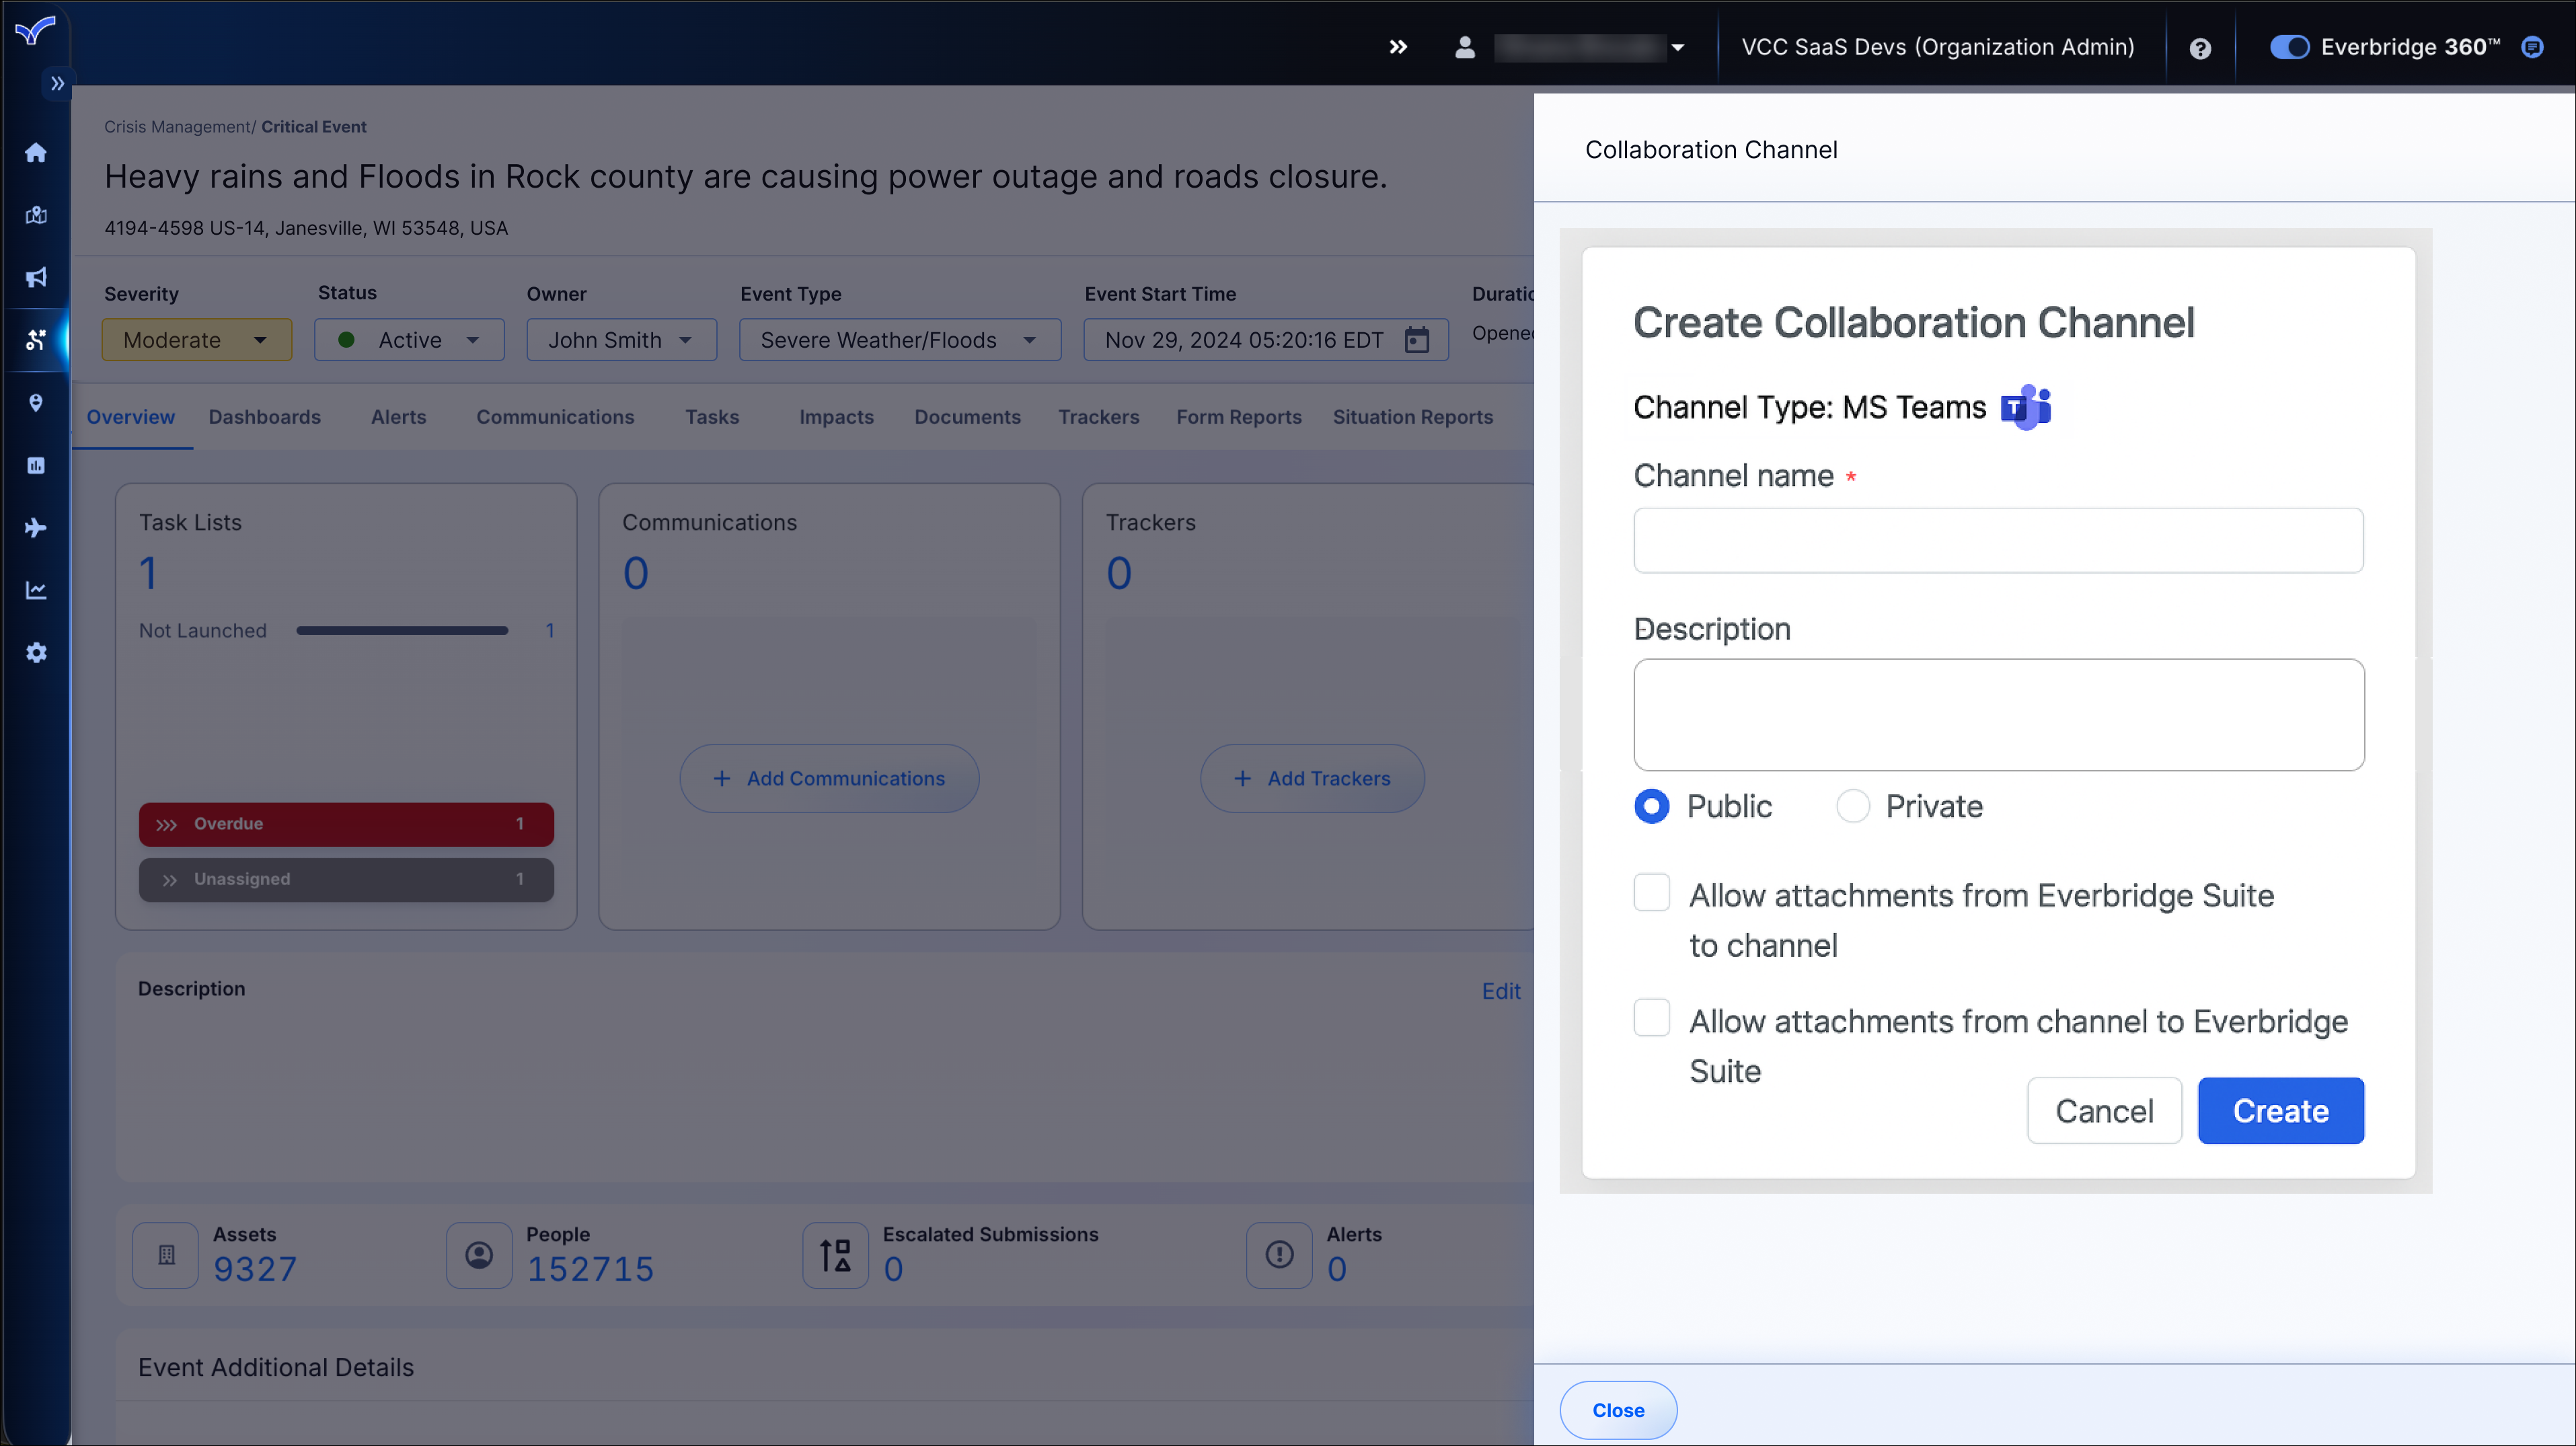This screenshot has width=2576, height=1446.
Task: Open the Situation Reports tab
Action: (1412, 417)
